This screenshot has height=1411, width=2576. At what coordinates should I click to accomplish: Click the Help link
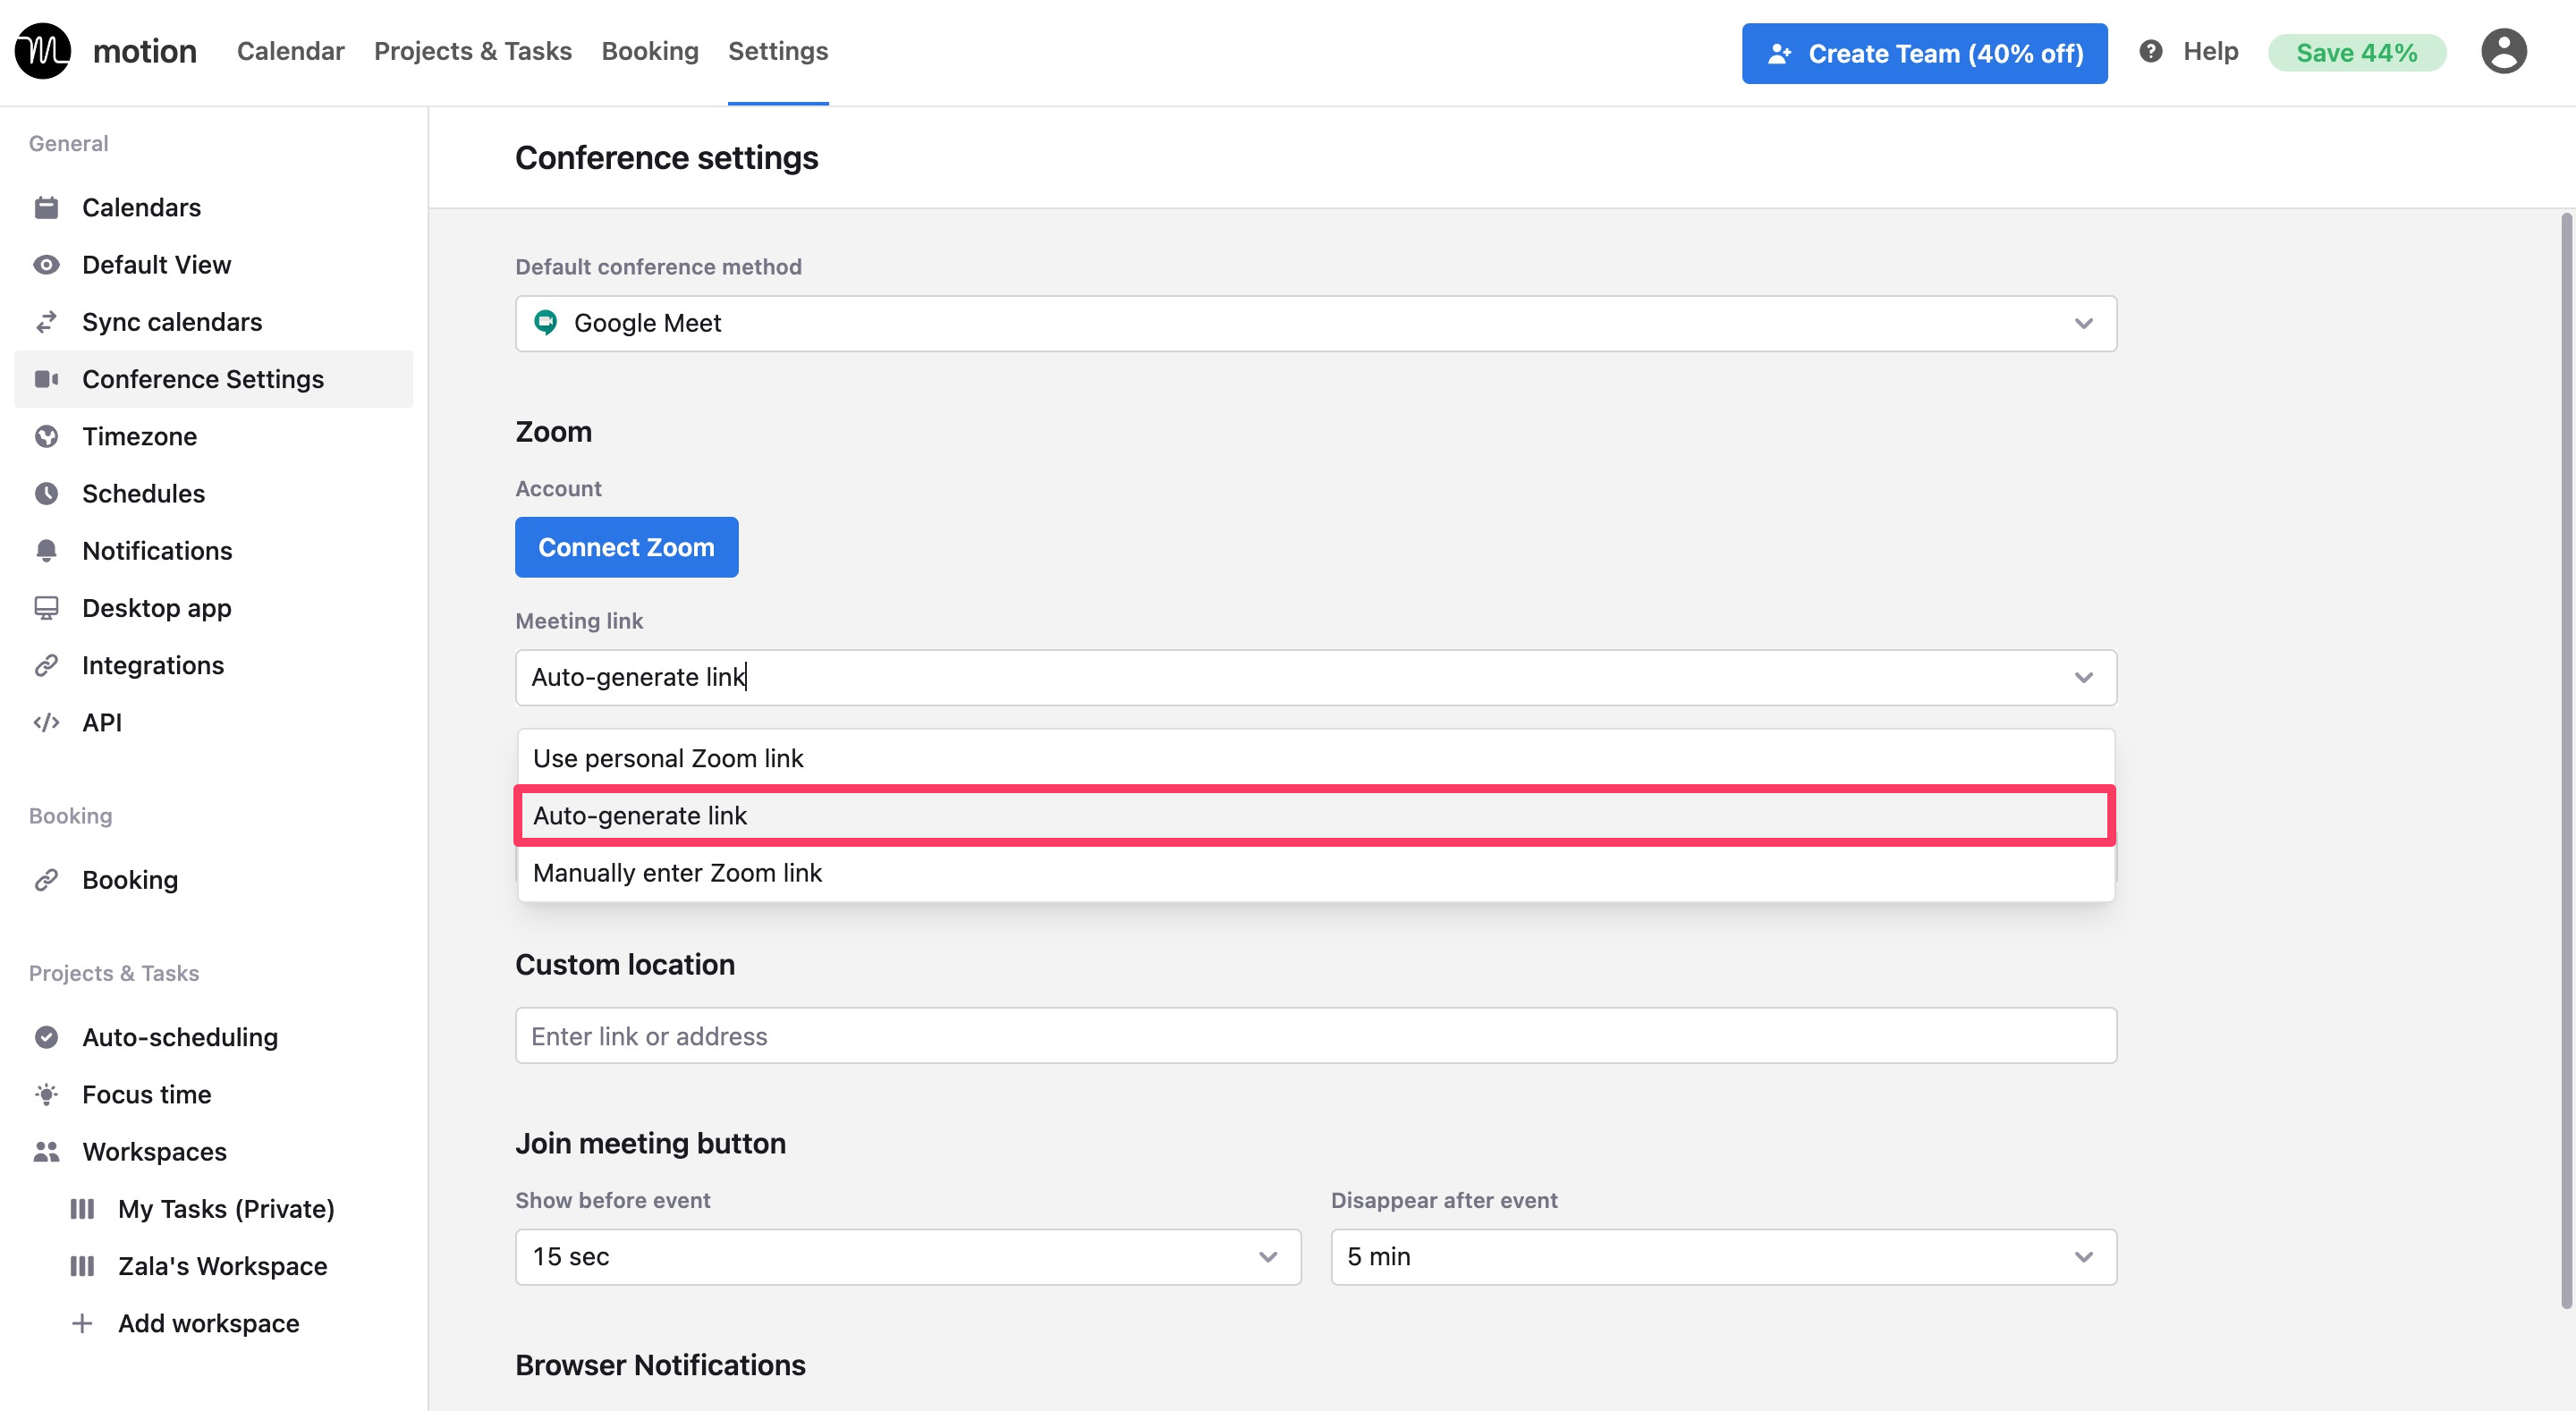point(2210,51)
